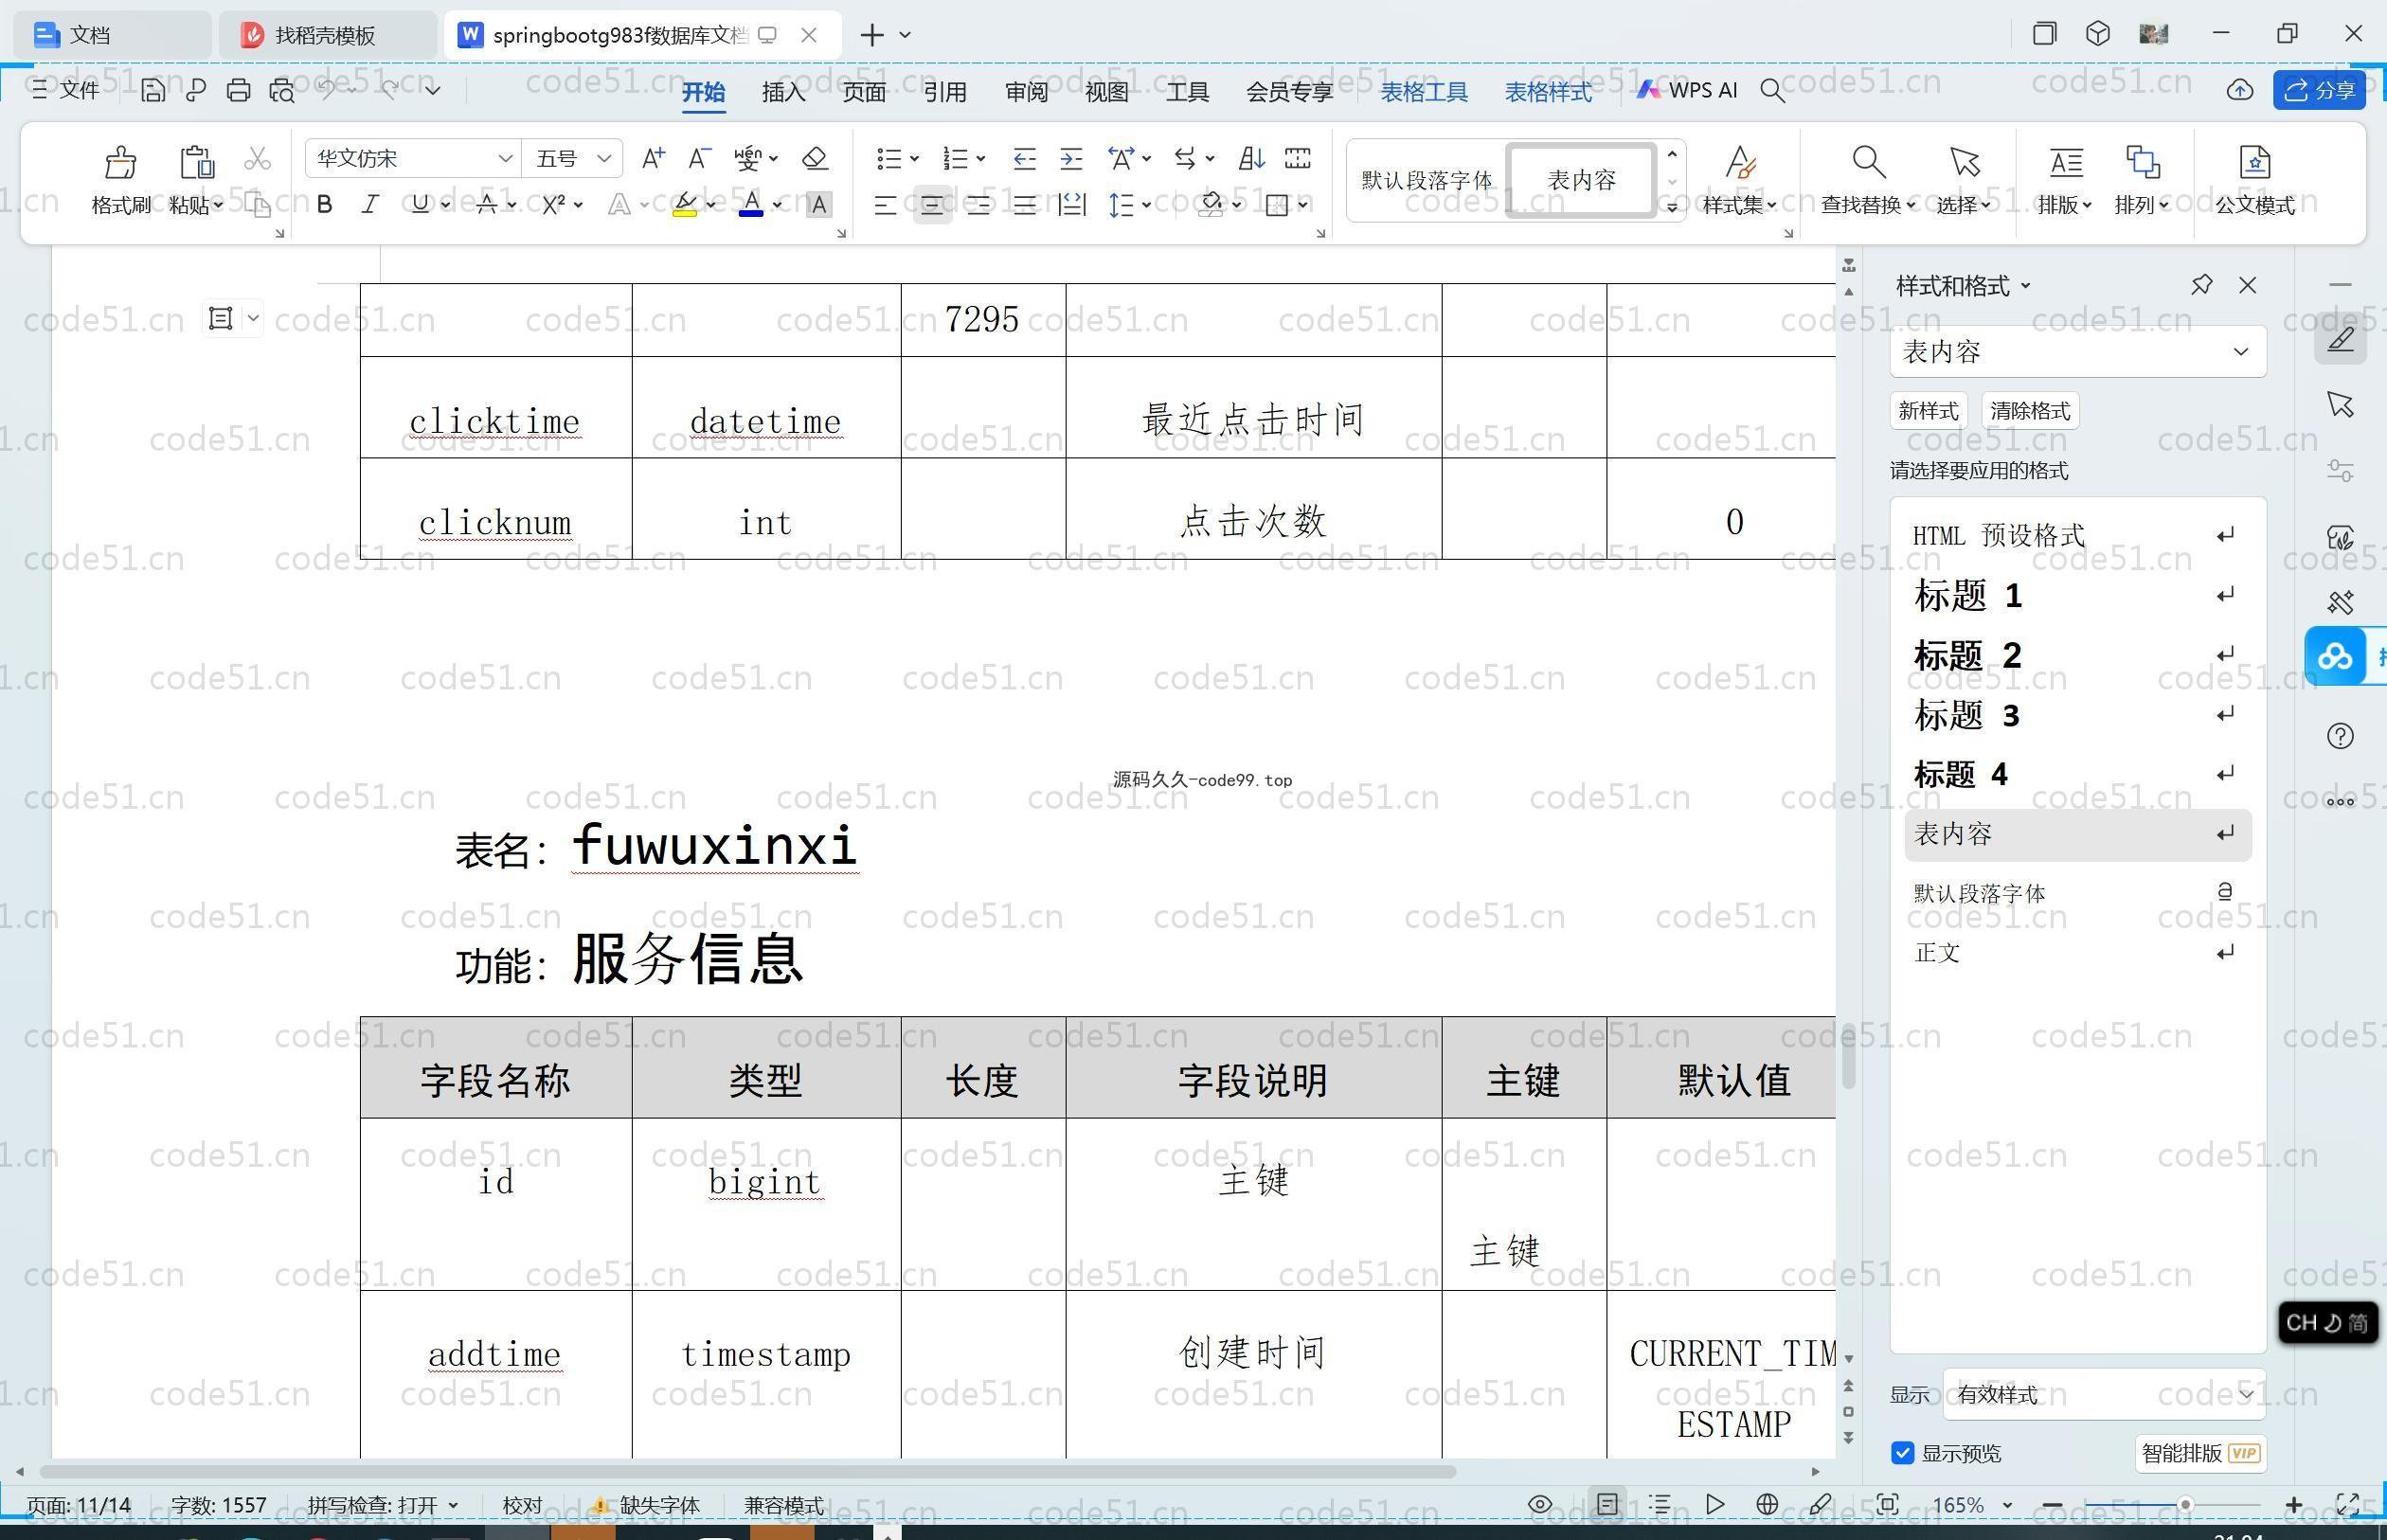Toggle Eye Protection mode in the status bar
The image size is (2387, 1540).
1540,1504
